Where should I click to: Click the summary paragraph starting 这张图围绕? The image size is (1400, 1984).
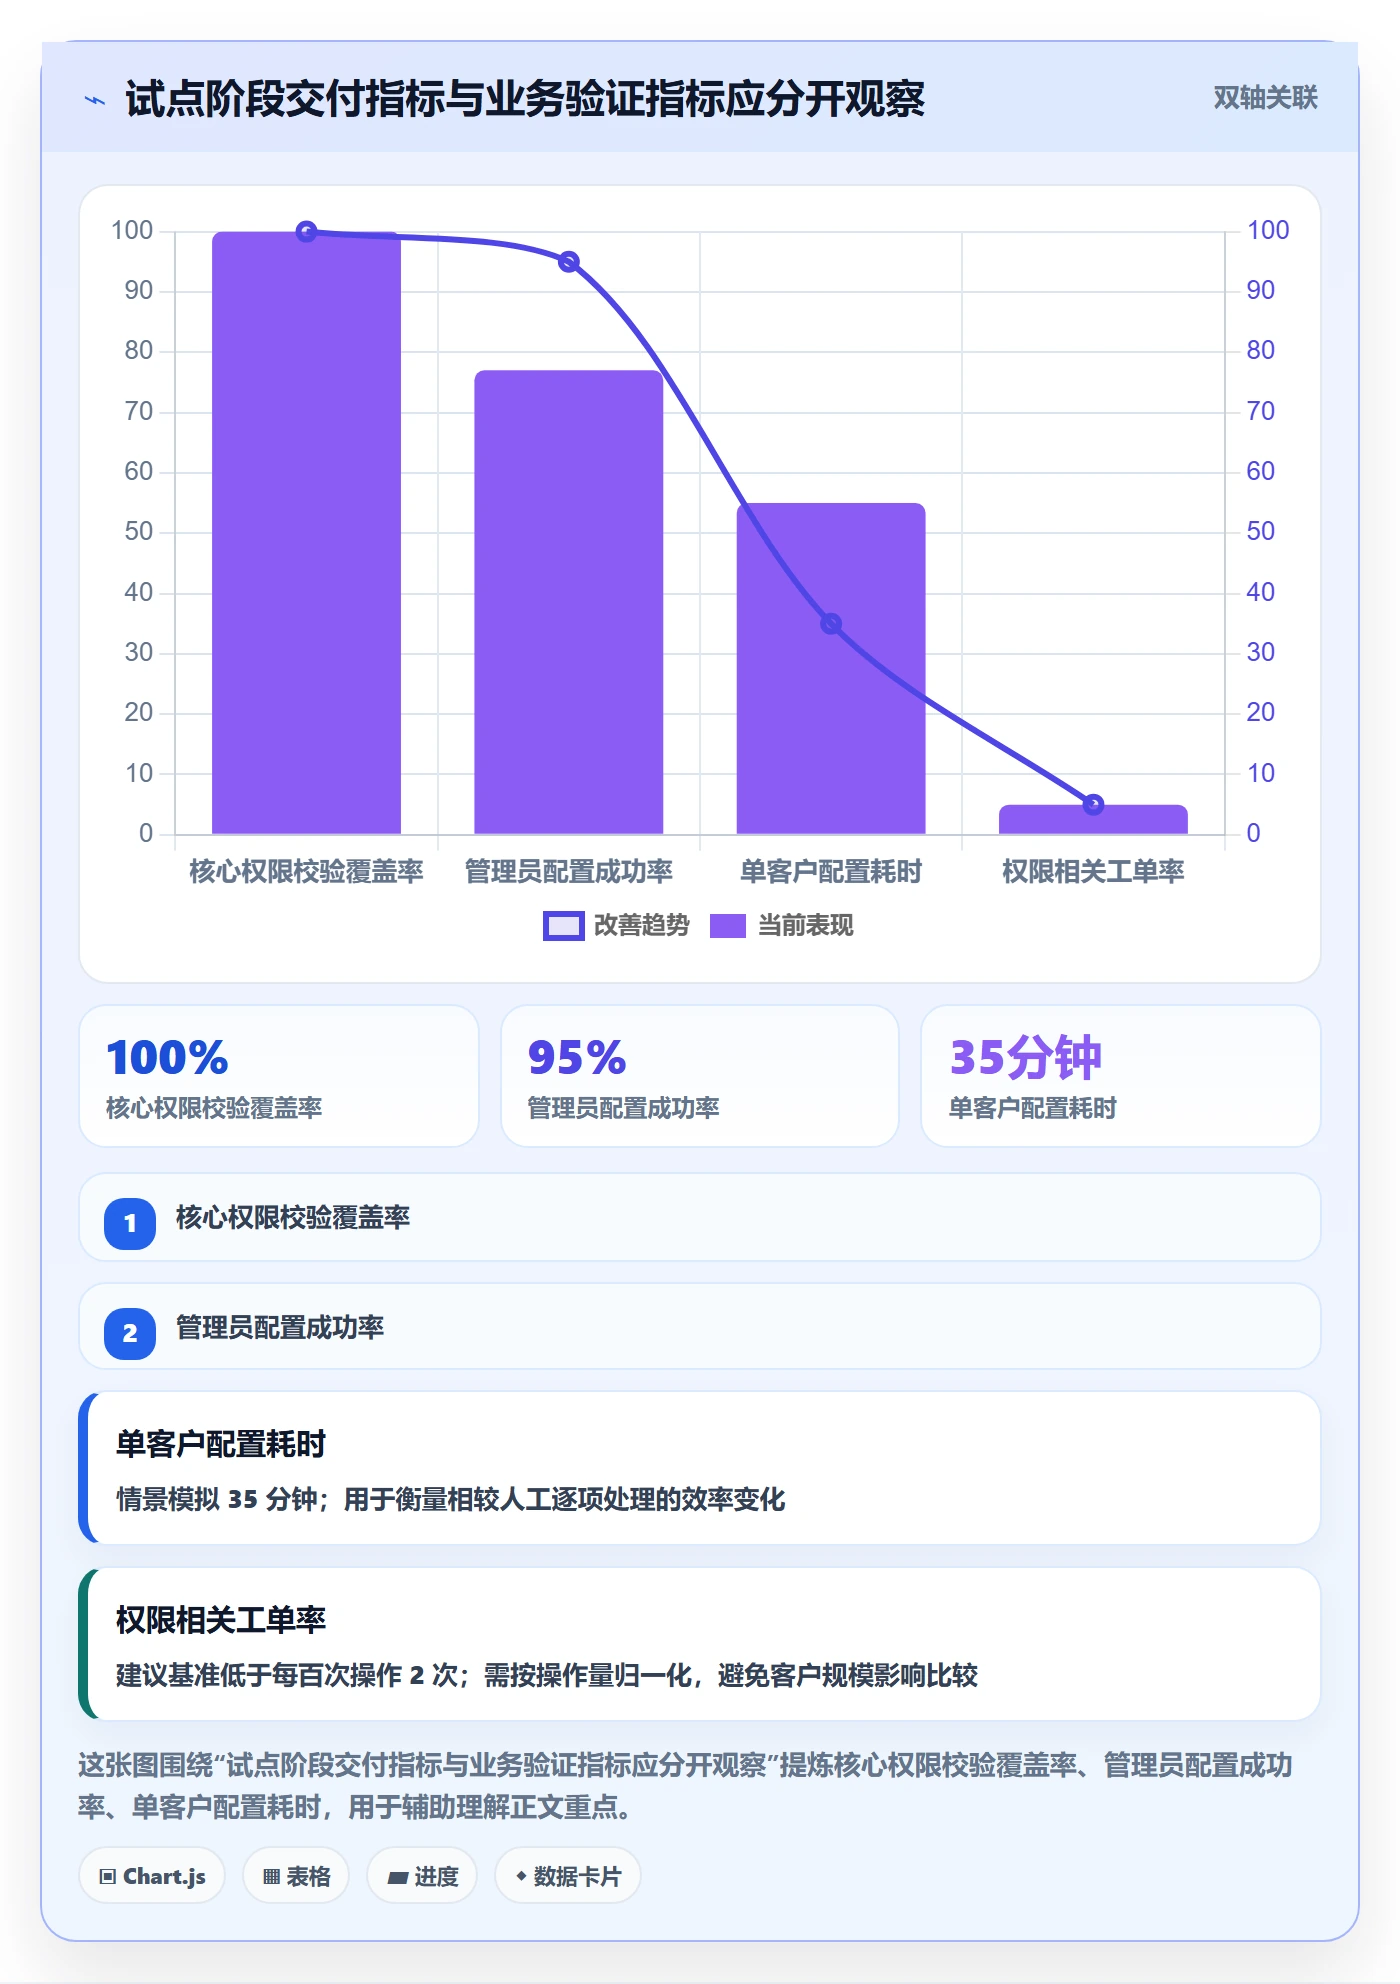686,1786
